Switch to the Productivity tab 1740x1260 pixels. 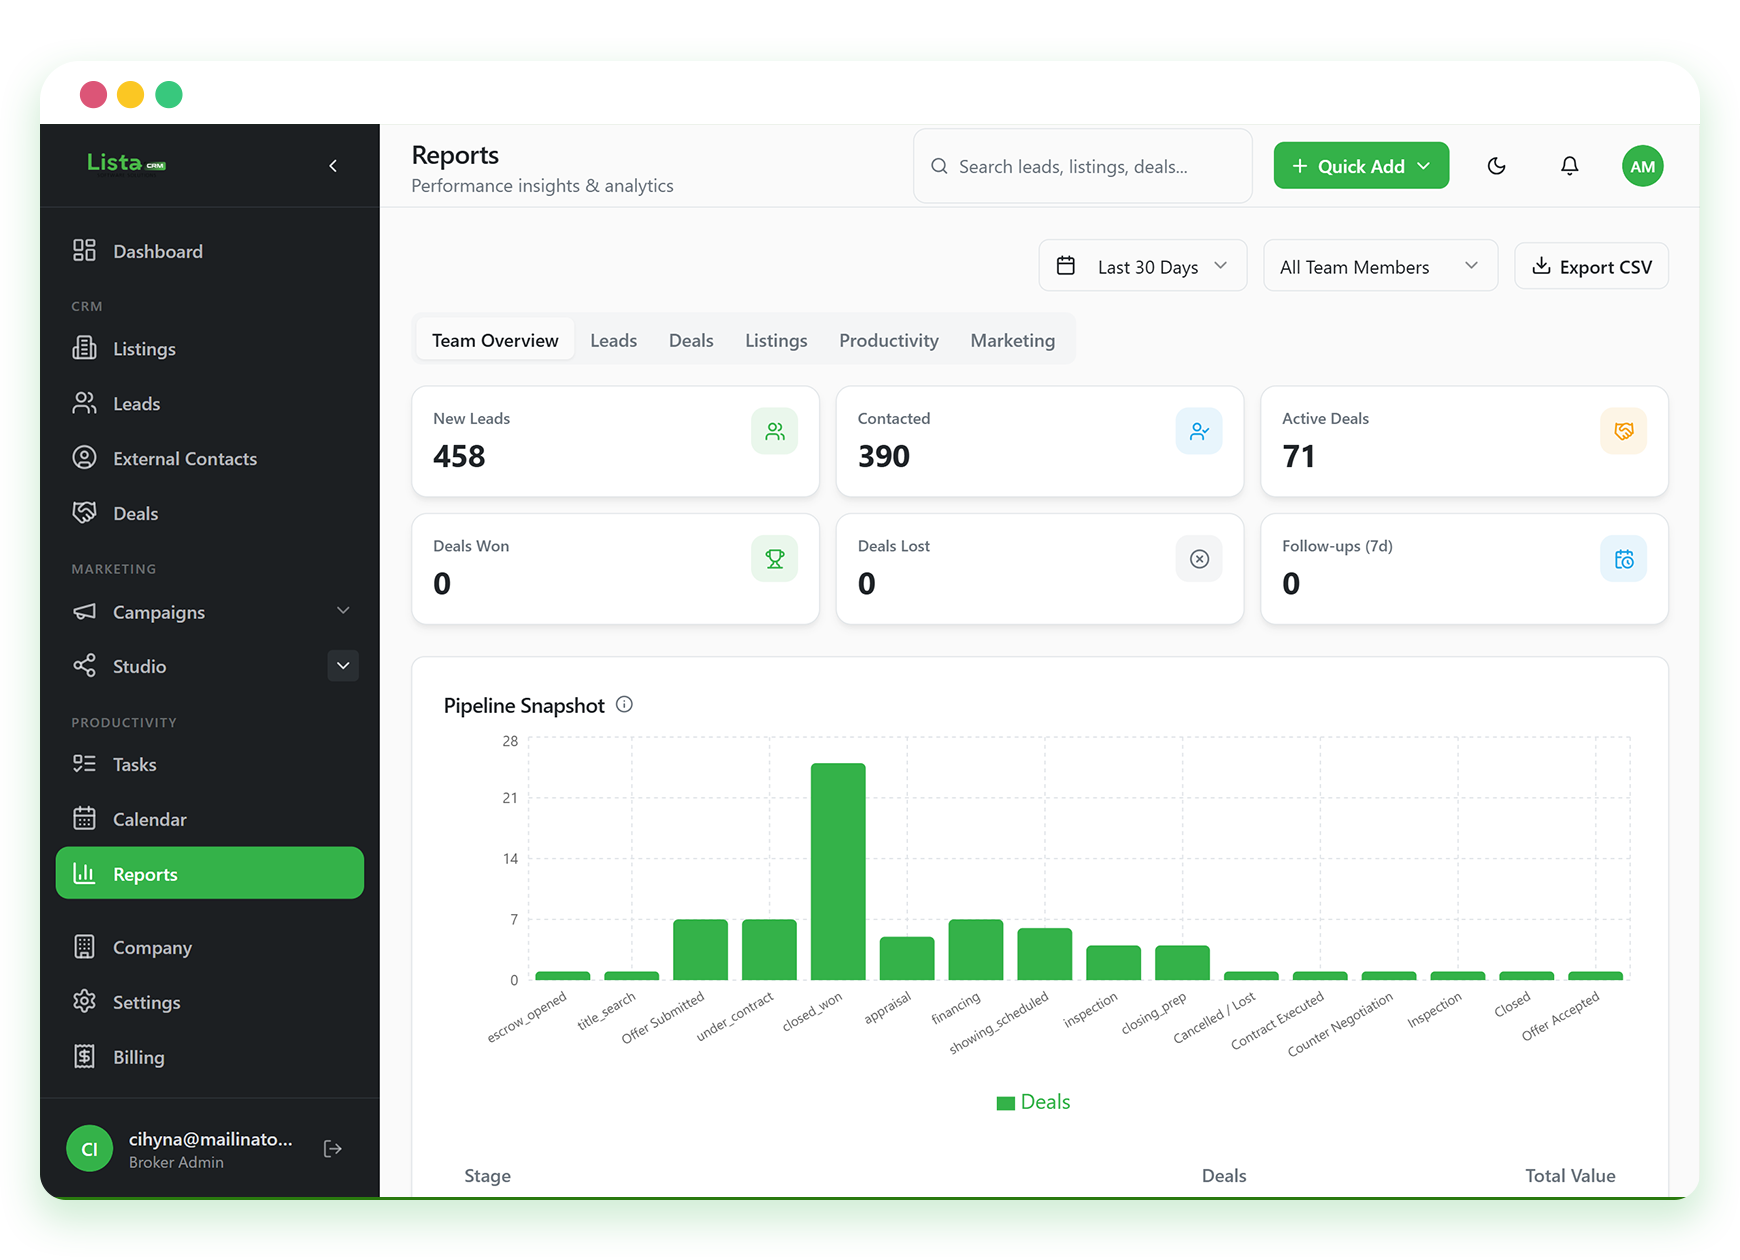click(888, 340)
